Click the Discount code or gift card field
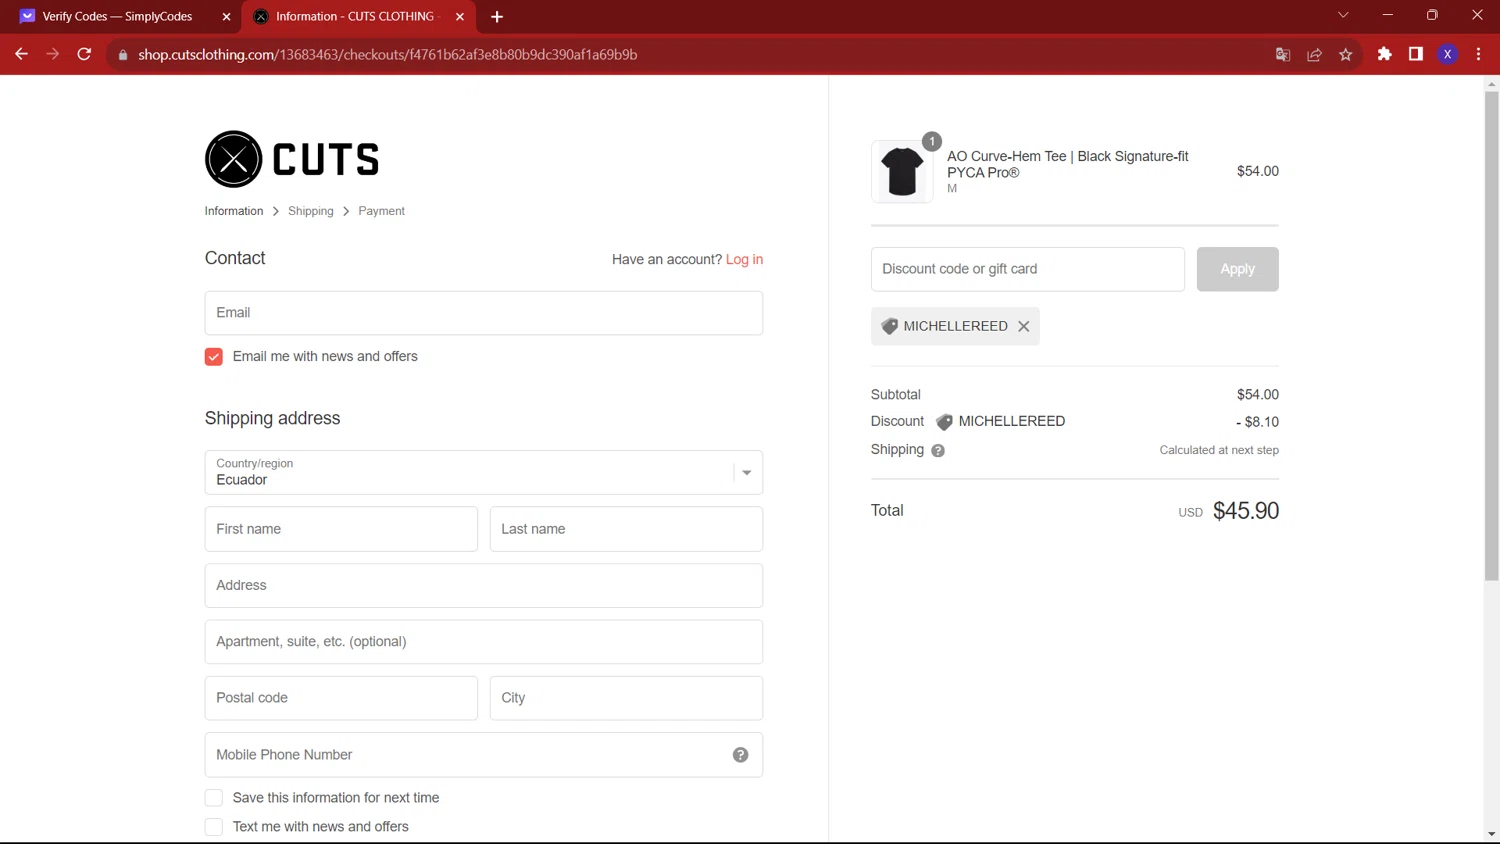1500x844 pixels. pyautogui.click(x=1028, y=269)
